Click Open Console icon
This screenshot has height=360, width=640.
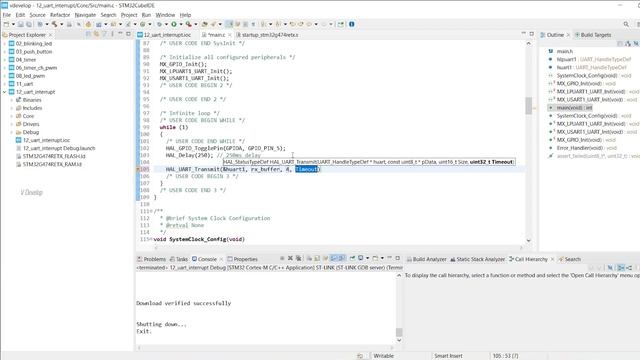375,258
